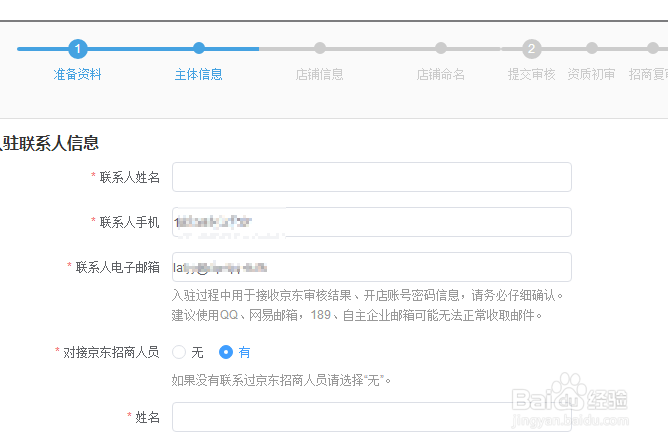Image resolution: width=668 pixels, height=444 pixels.
Task: Click the step 2 circle marker
Action: pyautogui.click(x=532, y=49)
